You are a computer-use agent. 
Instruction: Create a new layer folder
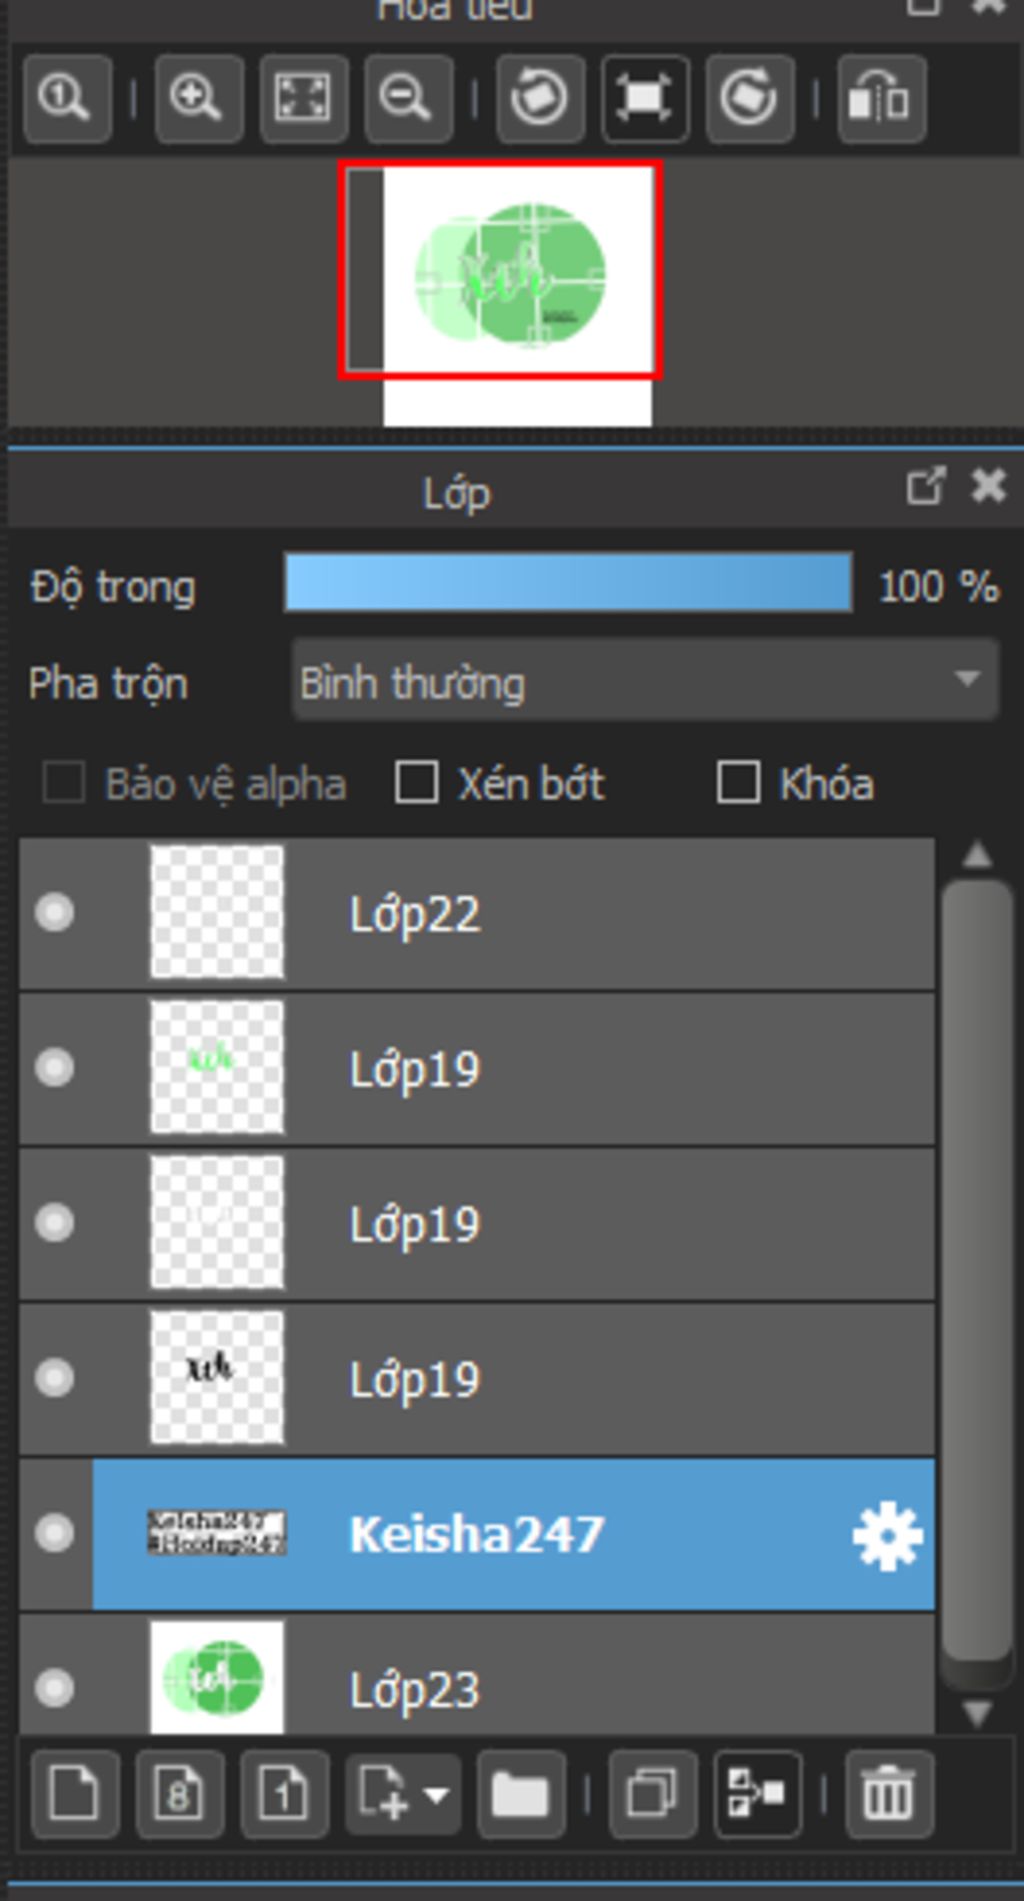(521, 1794)
